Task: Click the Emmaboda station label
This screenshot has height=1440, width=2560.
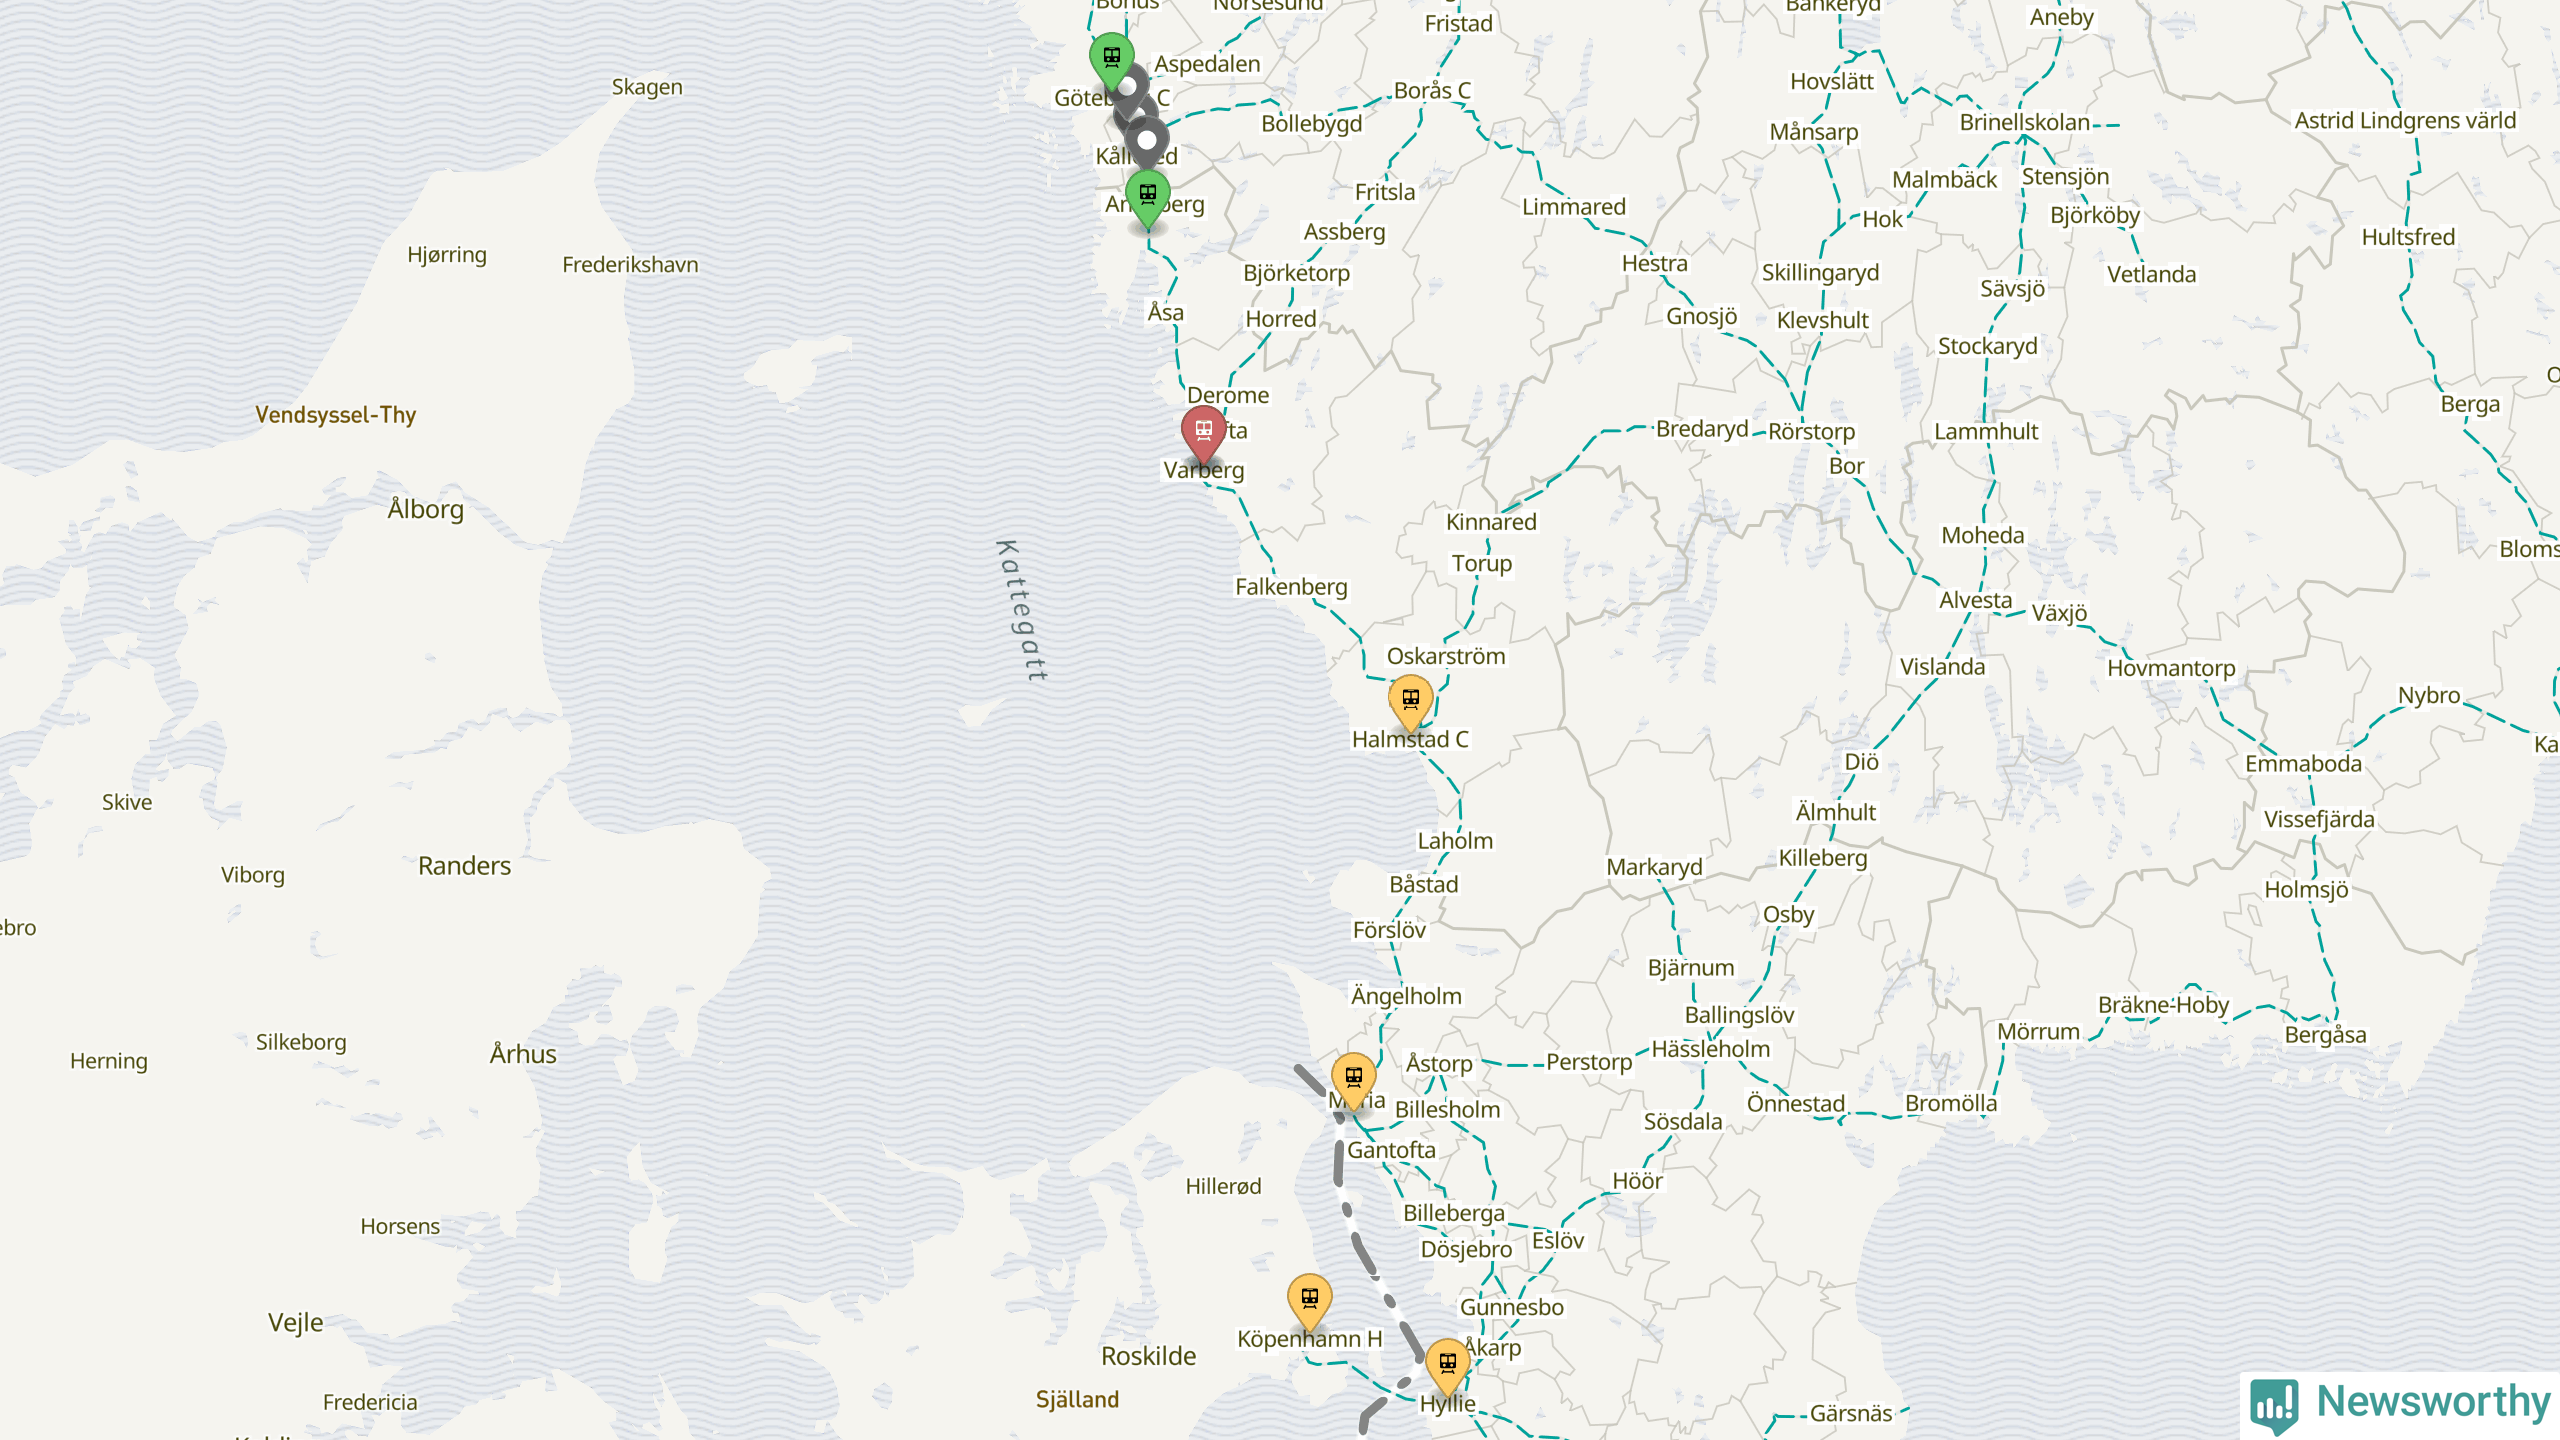Action: pos(2303,764)
